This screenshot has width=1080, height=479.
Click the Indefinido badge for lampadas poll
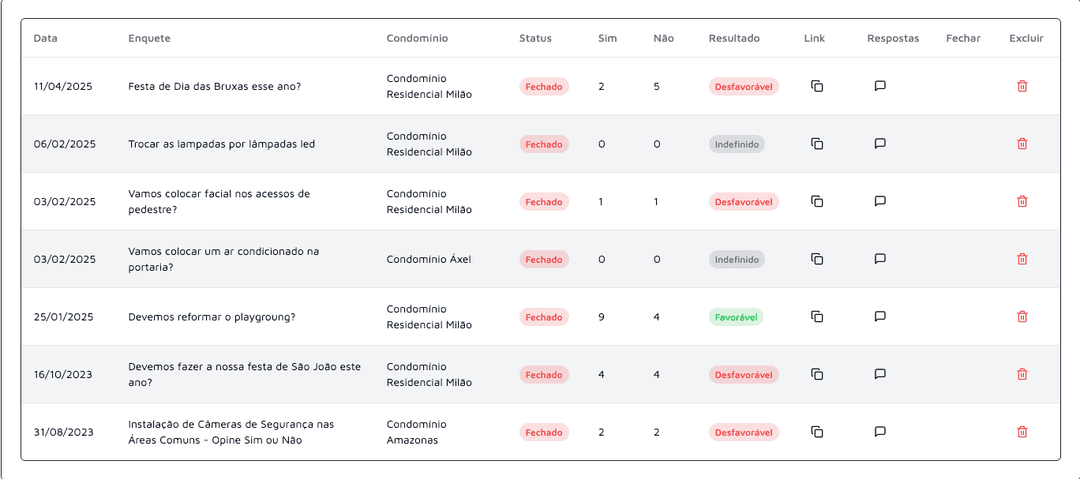pos(736,144)
